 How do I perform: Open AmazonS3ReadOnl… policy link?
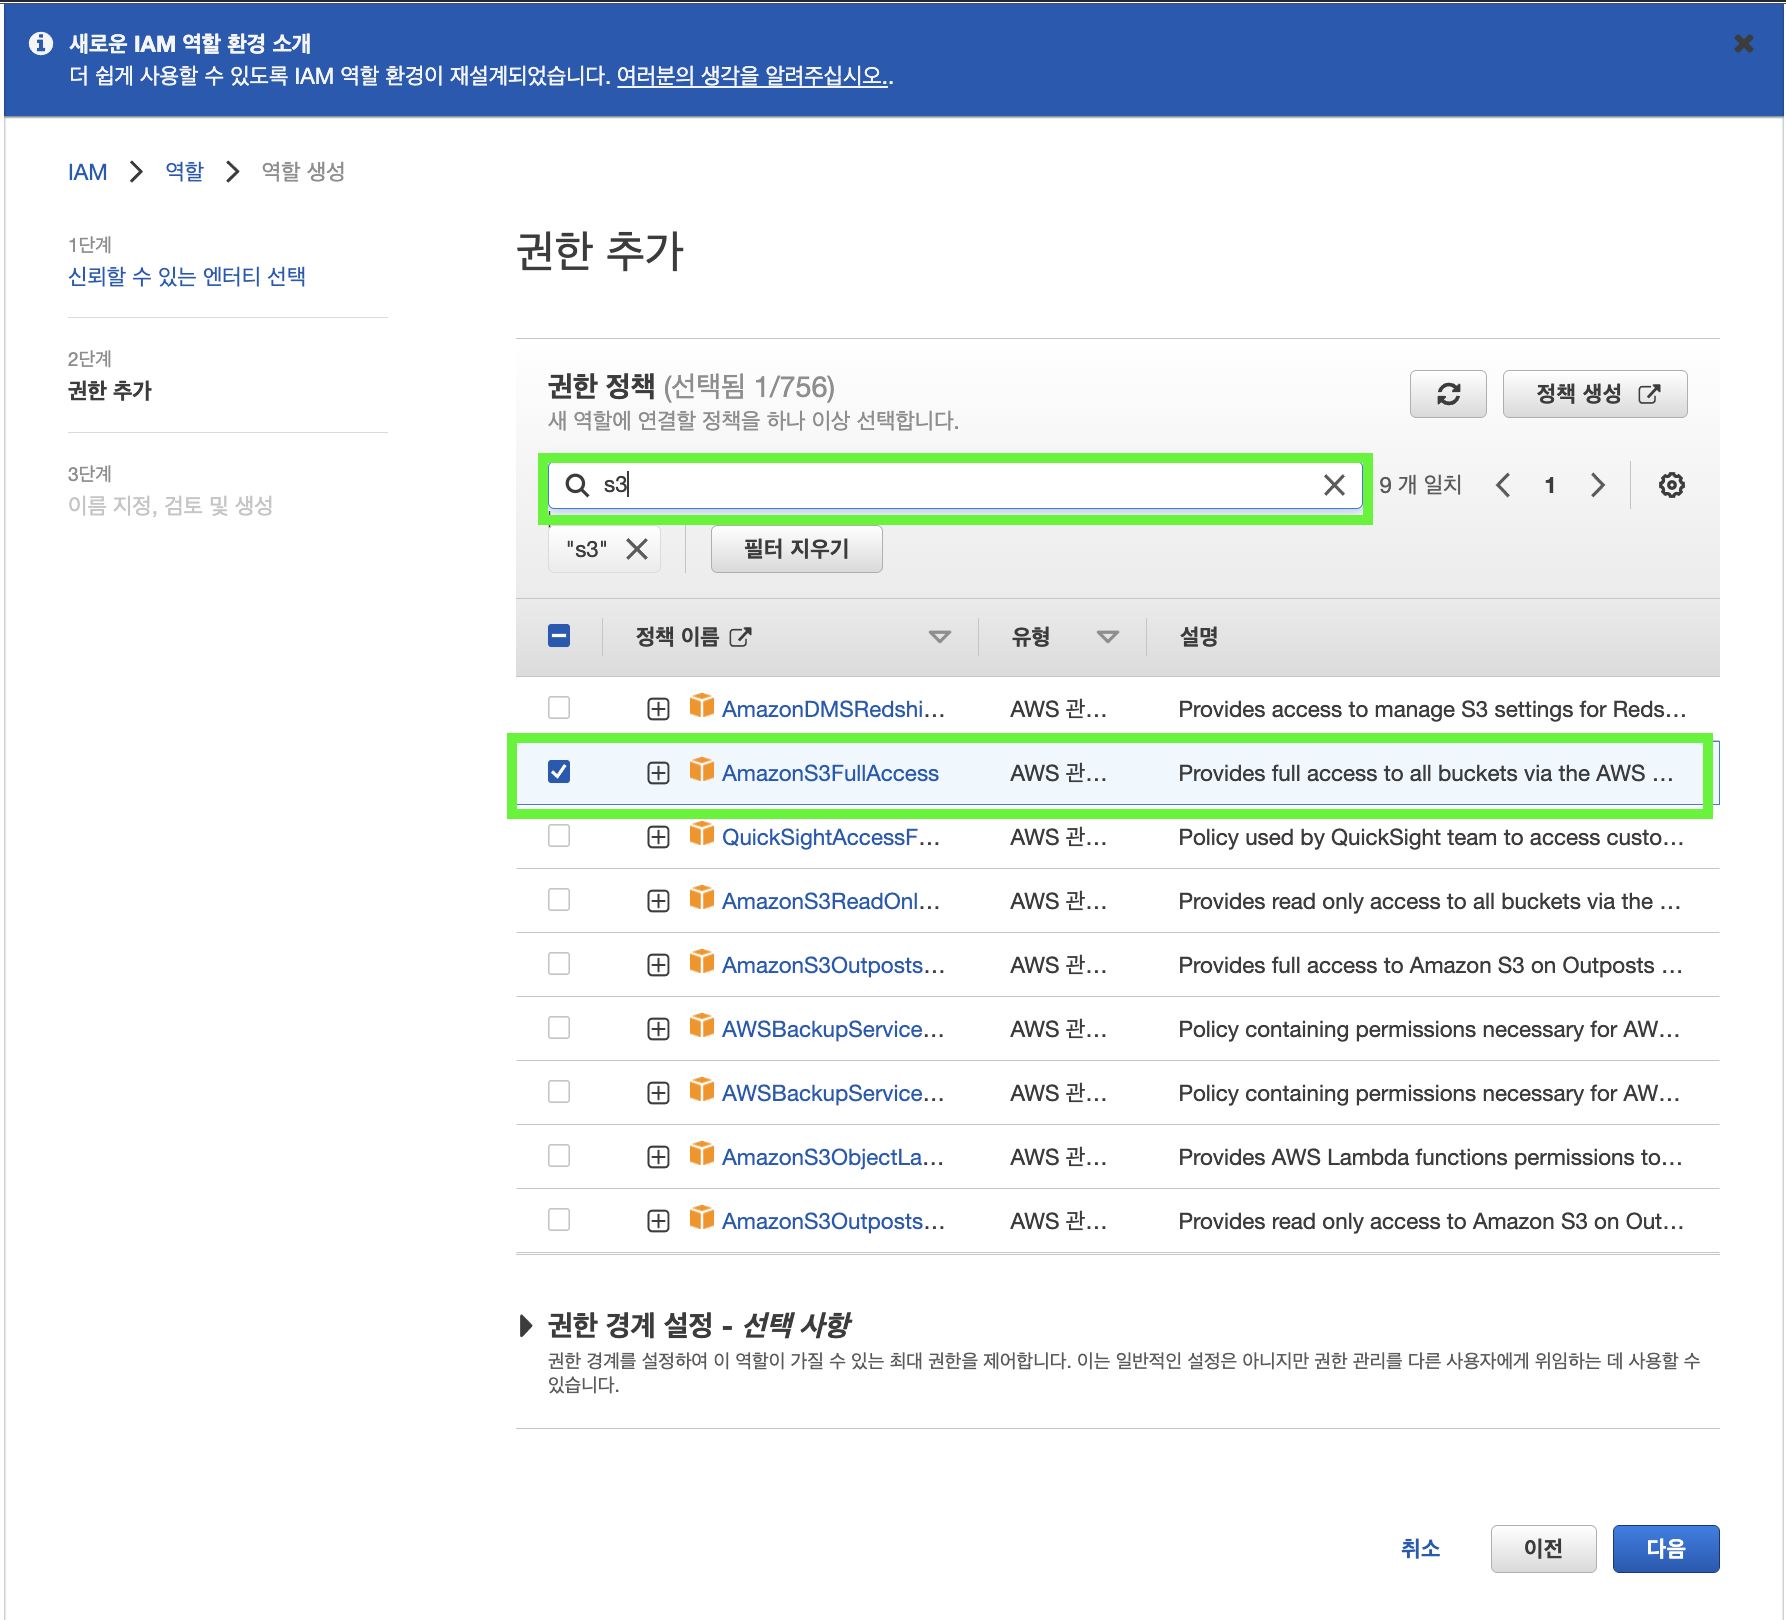831,901
